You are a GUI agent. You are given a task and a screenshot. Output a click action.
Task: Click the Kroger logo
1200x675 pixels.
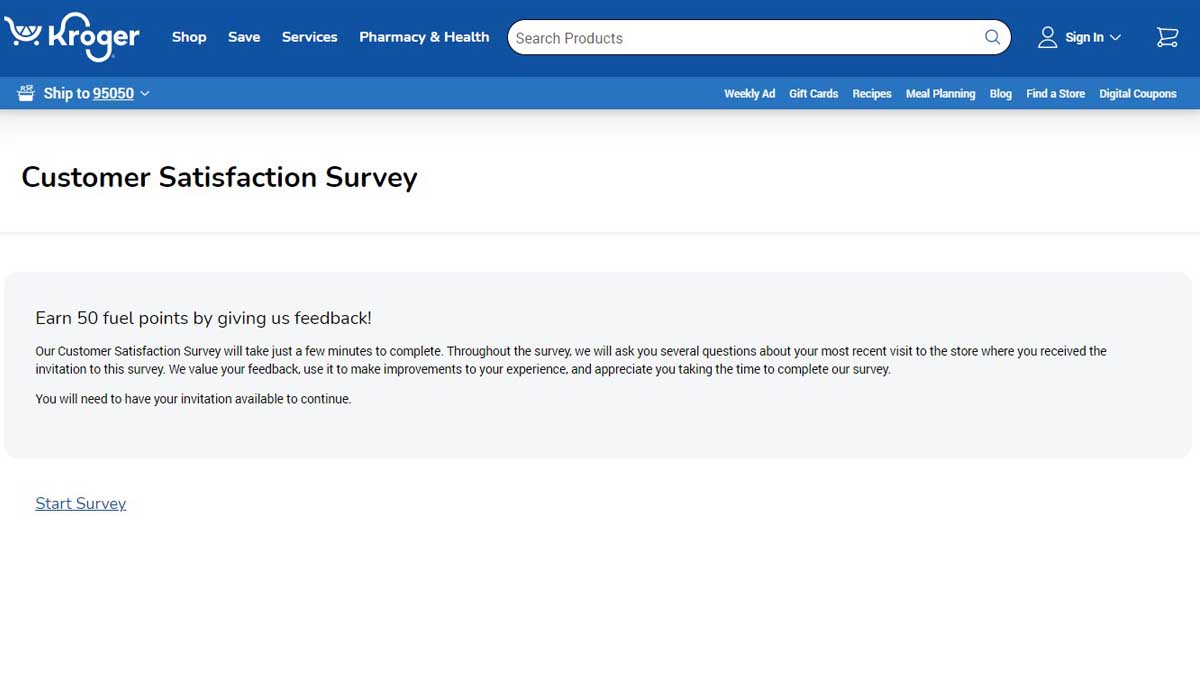[72, 37]
